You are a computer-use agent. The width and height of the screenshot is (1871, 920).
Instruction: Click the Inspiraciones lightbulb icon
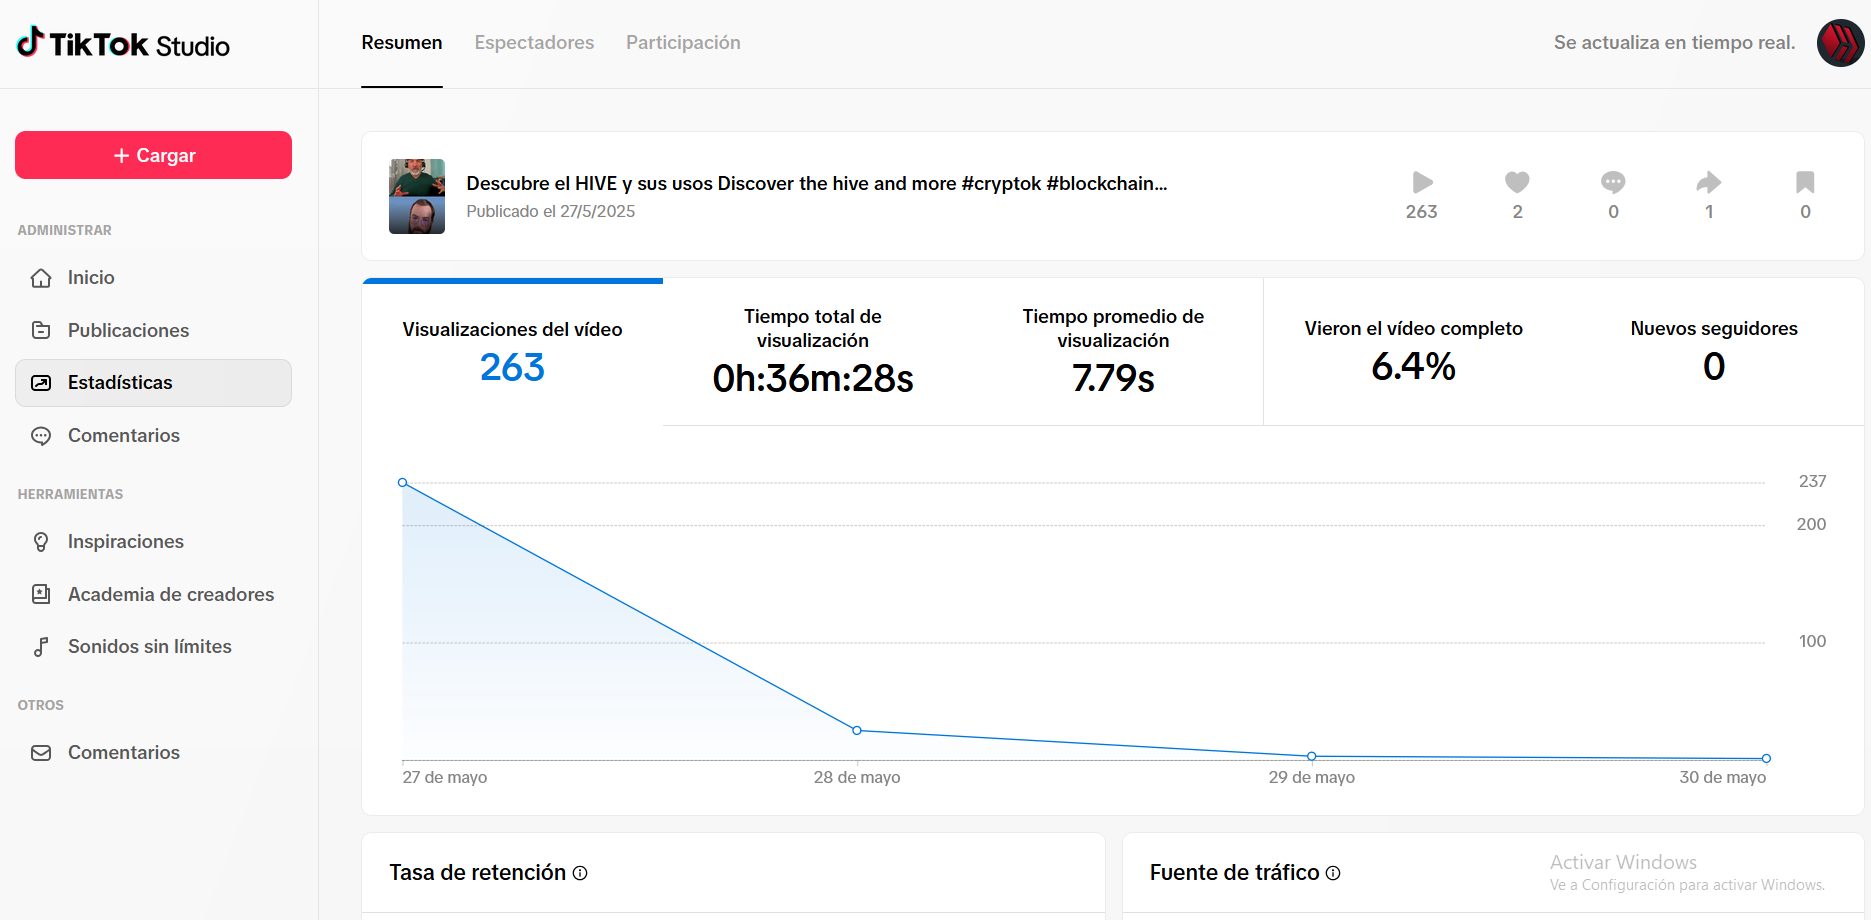pos(41,542)
